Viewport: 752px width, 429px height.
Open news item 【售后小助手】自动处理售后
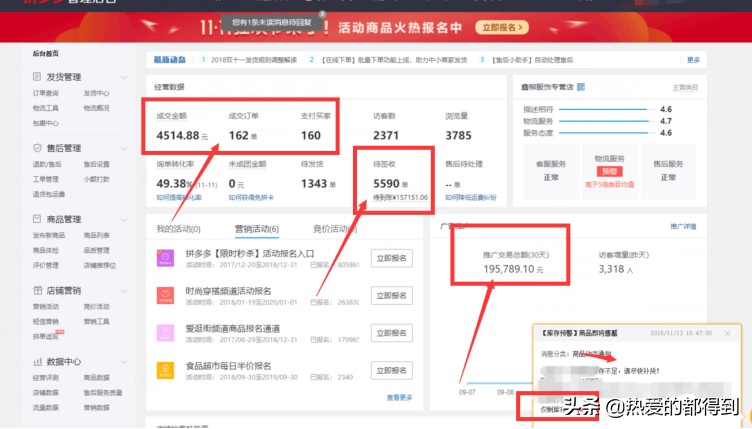[532, 60]
